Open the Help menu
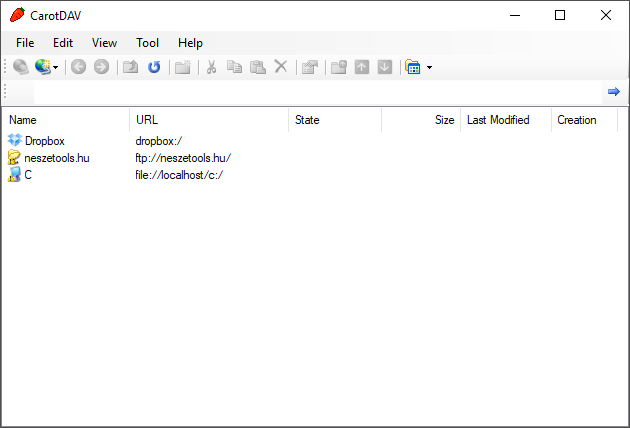The image size is (630, 428). pos(190,43)
